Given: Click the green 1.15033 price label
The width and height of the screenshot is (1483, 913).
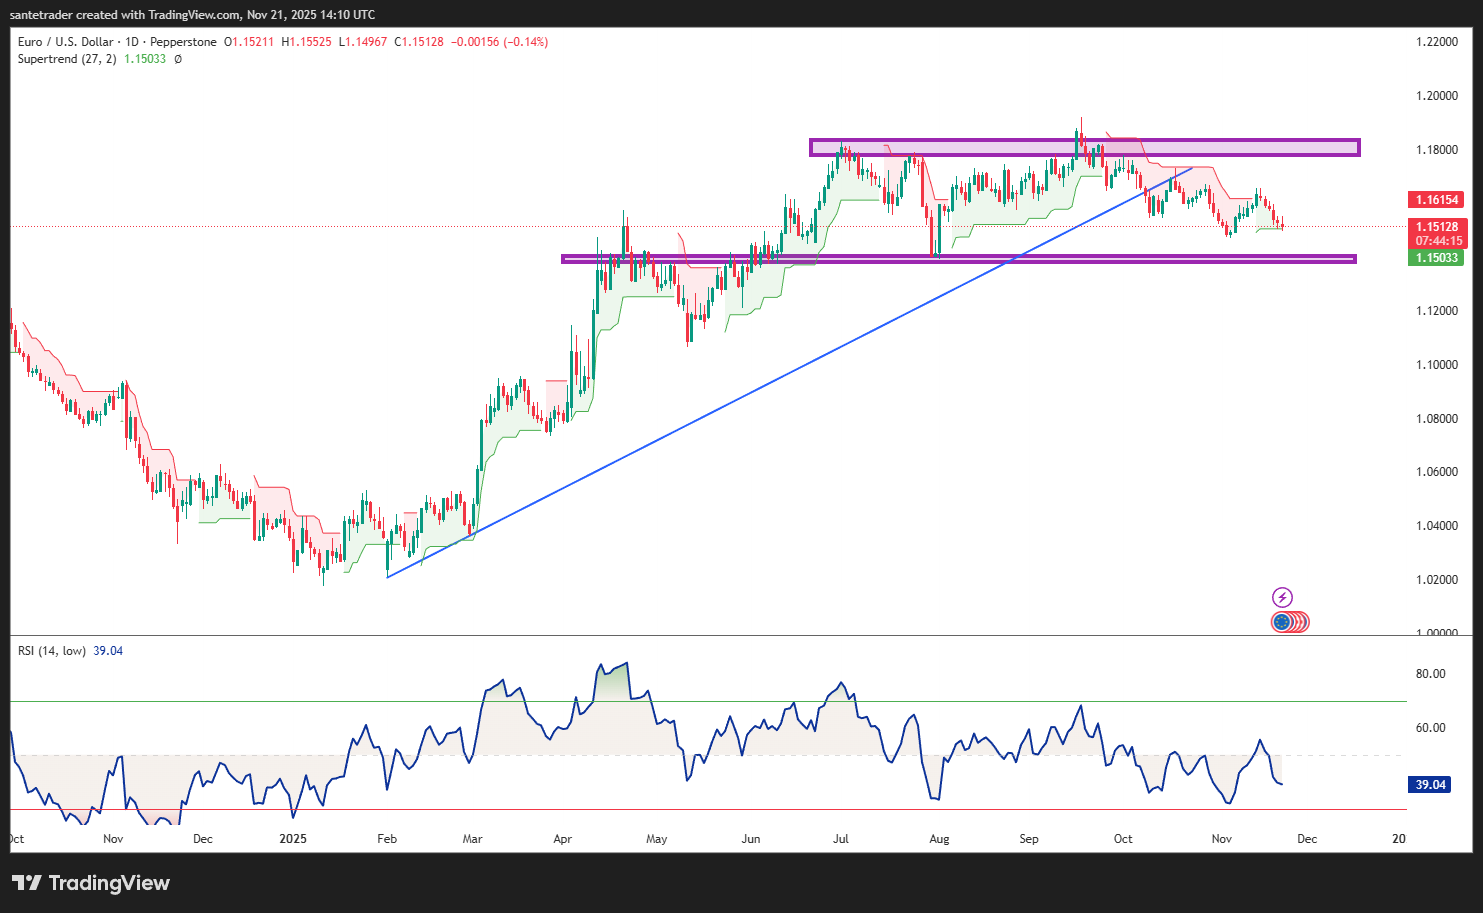Looking at the screenshot, I should 1436,258.
